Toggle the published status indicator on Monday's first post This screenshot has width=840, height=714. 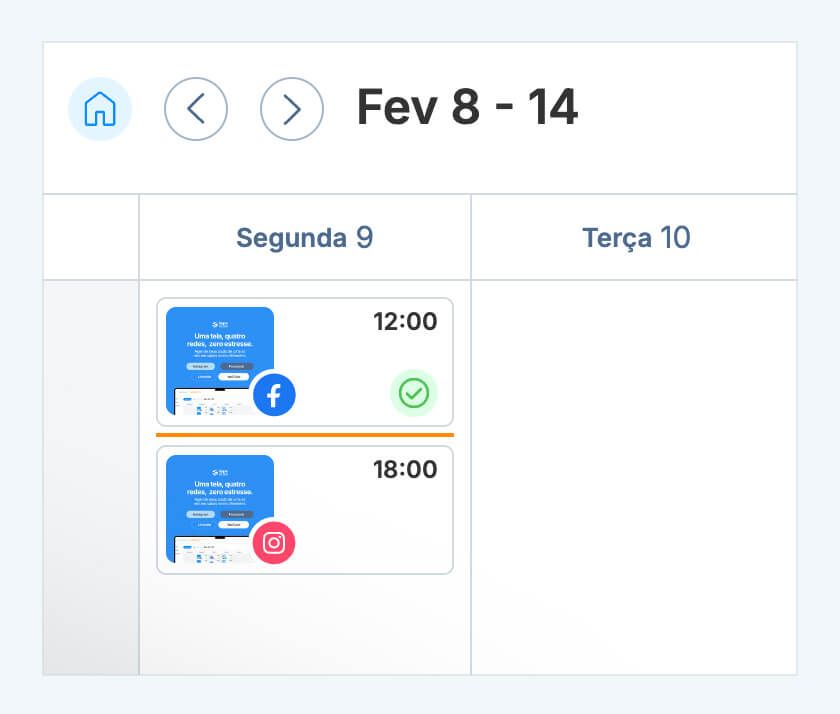(415, 393)
